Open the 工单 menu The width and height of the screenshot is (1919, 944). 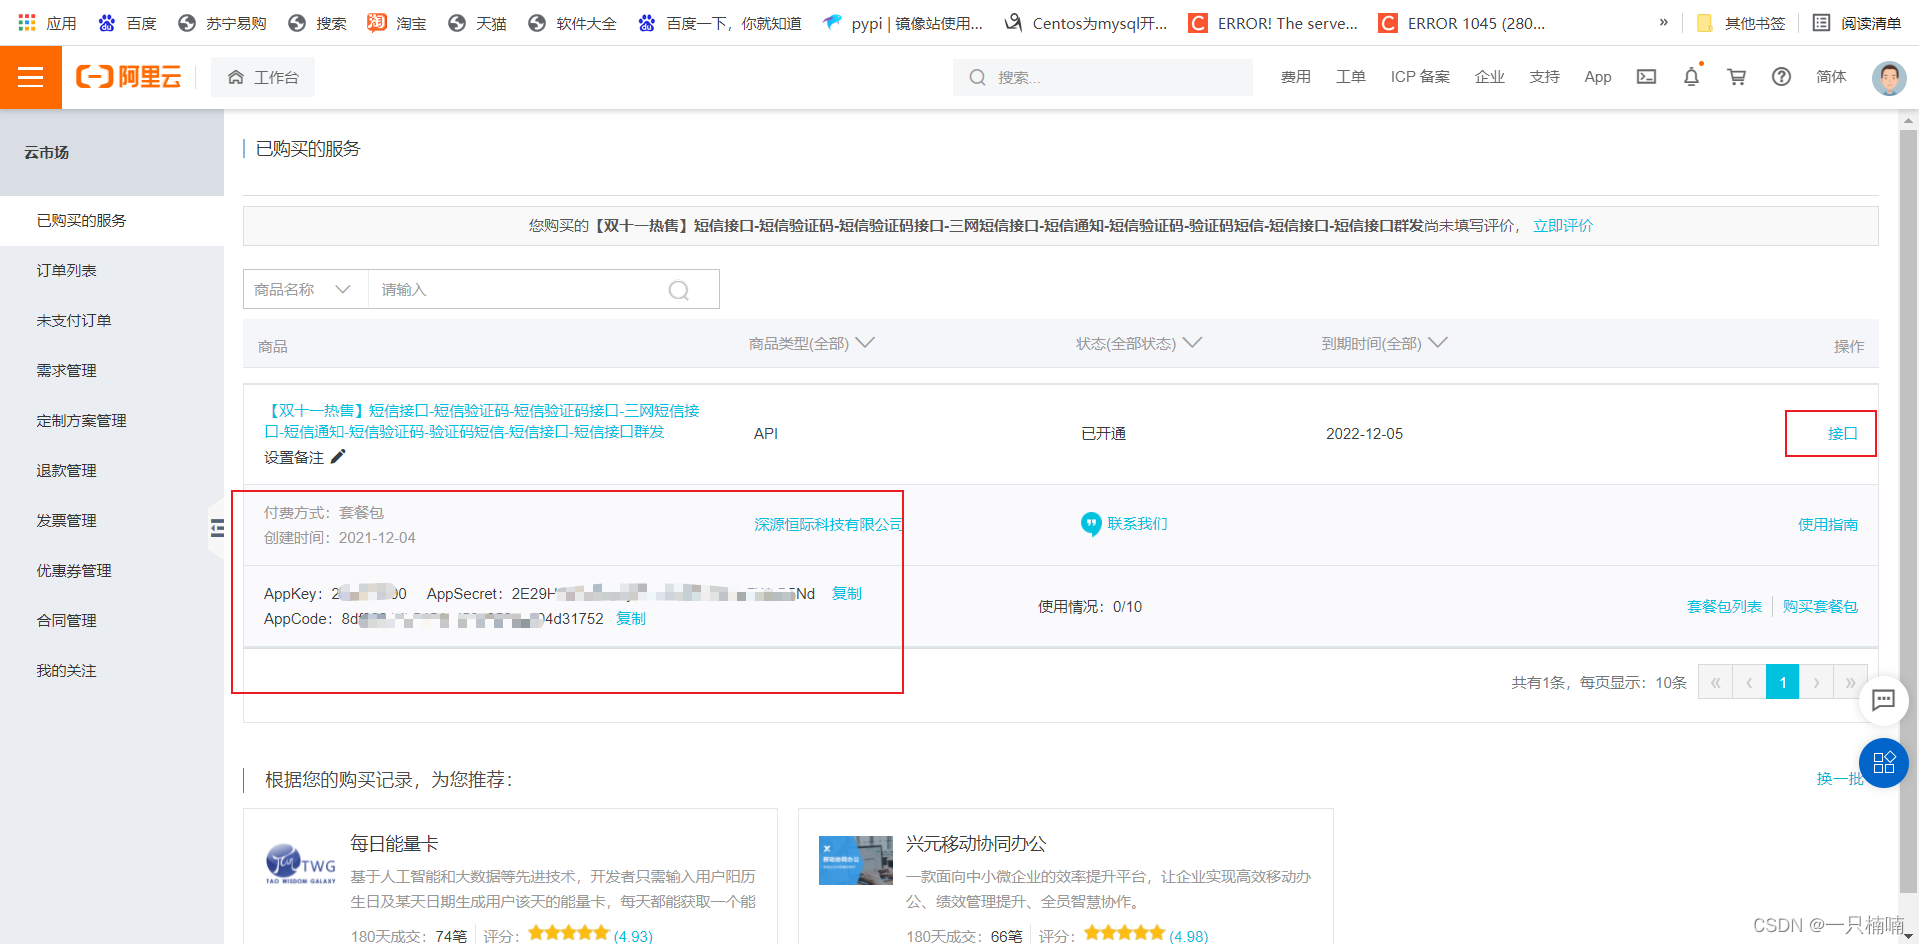tap(1350, 77)
